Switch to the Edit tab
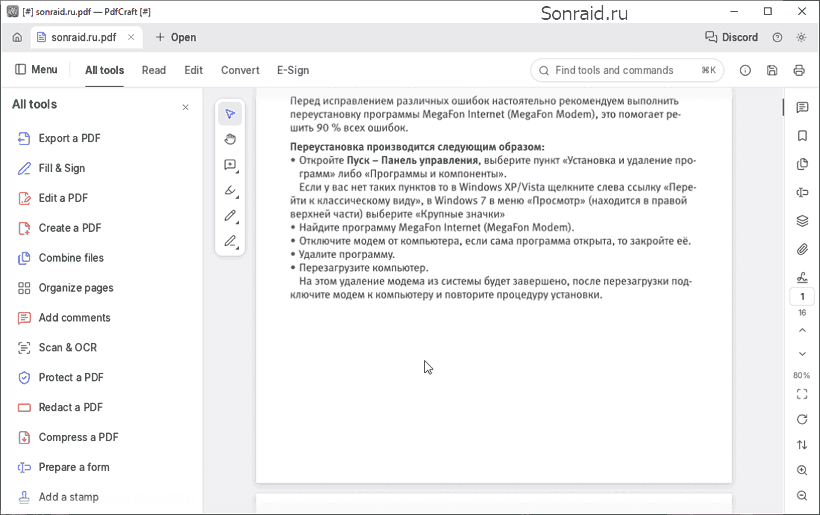 193,70
